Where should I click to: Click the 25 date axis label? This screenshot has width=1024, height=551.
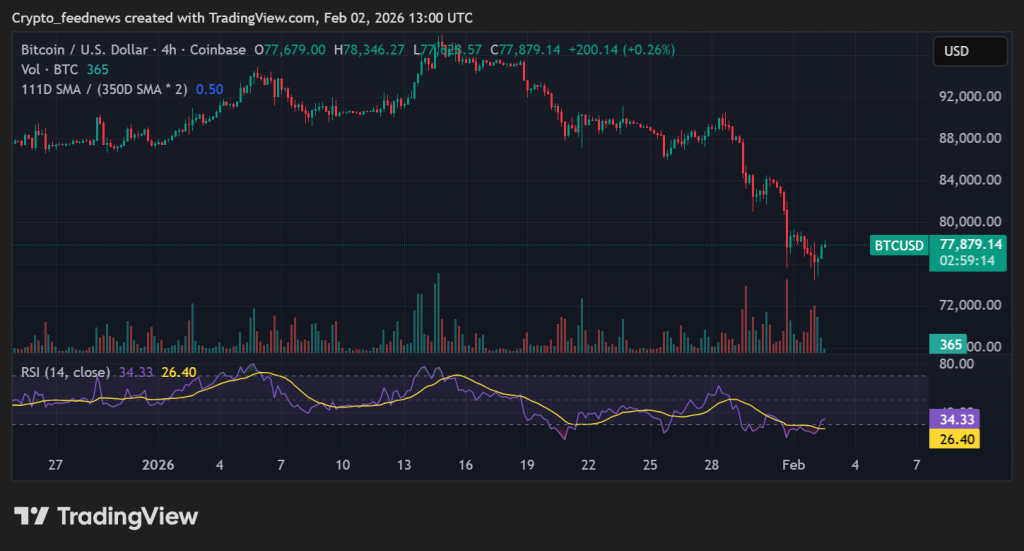(x=650, y=465)
